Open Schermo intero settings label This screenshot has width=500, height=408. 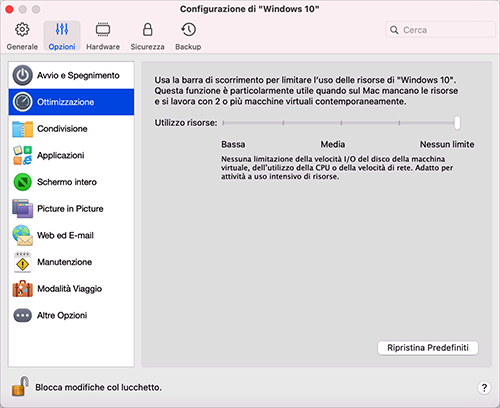pos(67,182)
